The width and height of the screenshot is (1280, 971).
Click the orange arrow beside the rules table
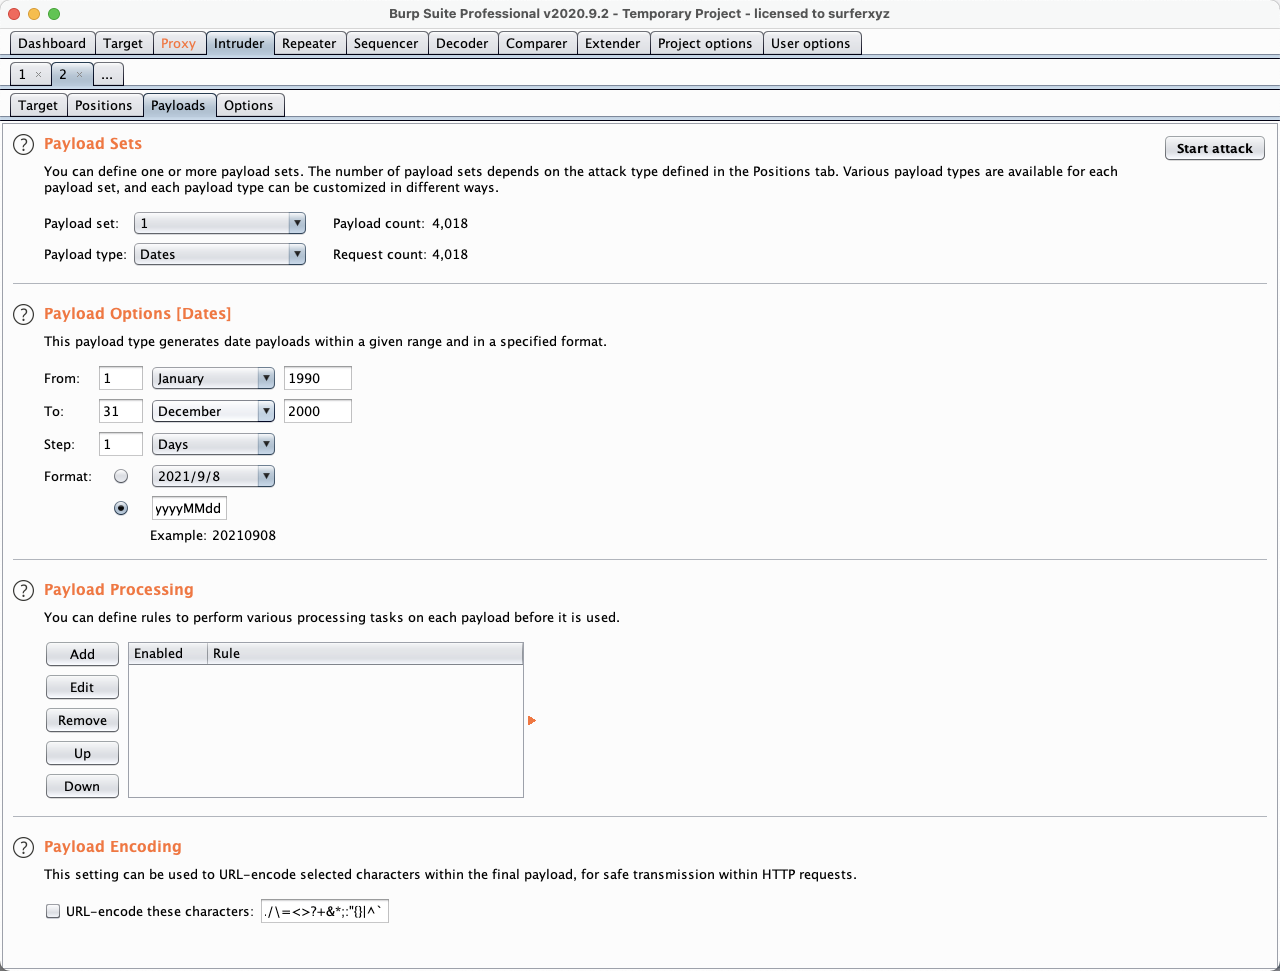tap(531, 720)
